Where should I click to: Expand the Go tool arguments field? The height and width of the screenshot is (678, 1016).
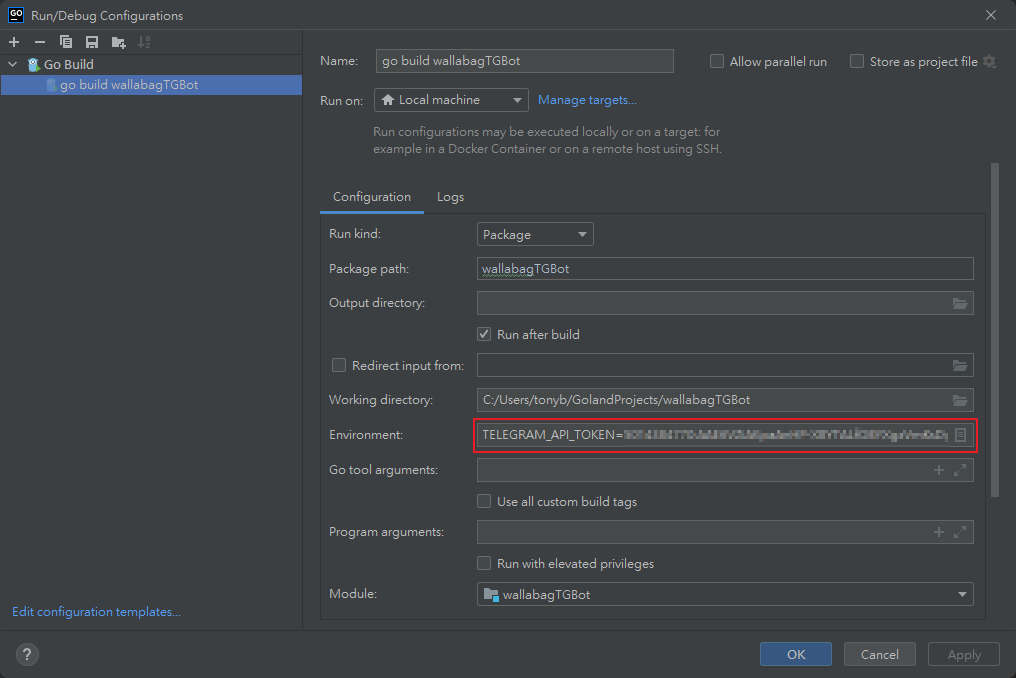coord(960,470)
